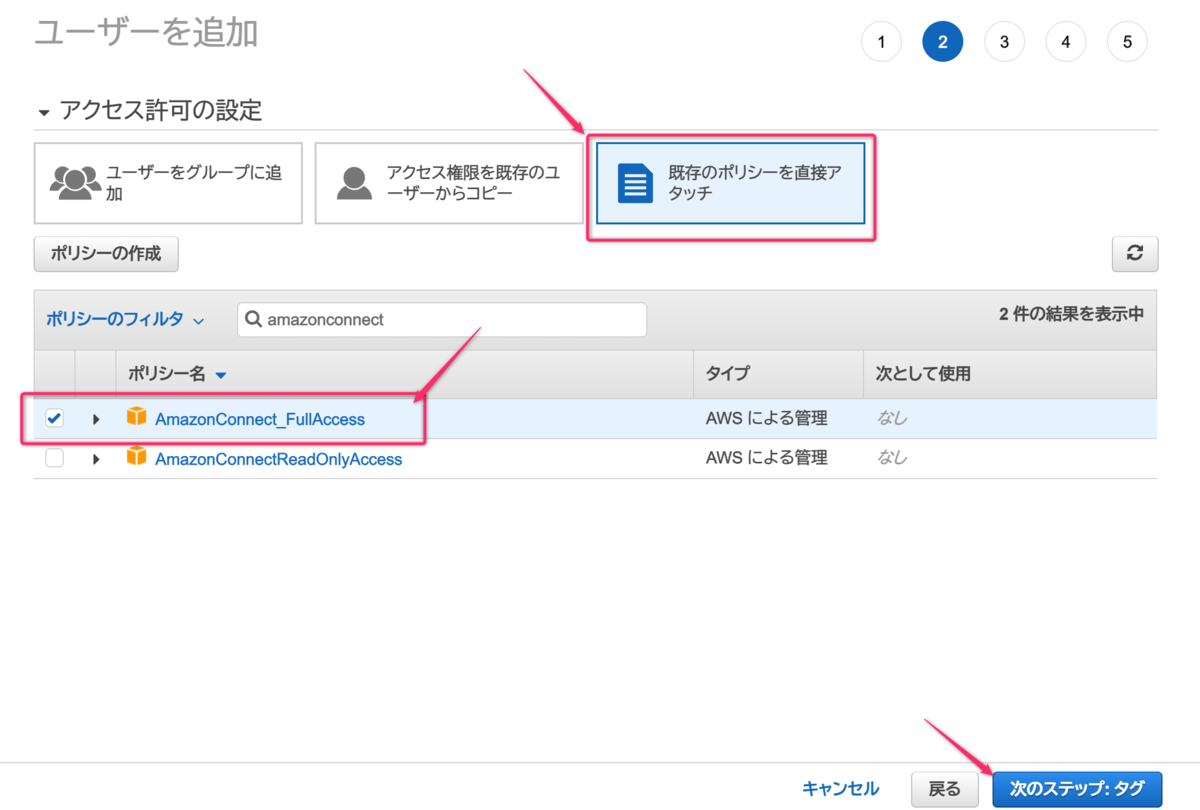Click current wizard step 2
The width and height of the screenshot is (1200, 810).
point(943,42)
